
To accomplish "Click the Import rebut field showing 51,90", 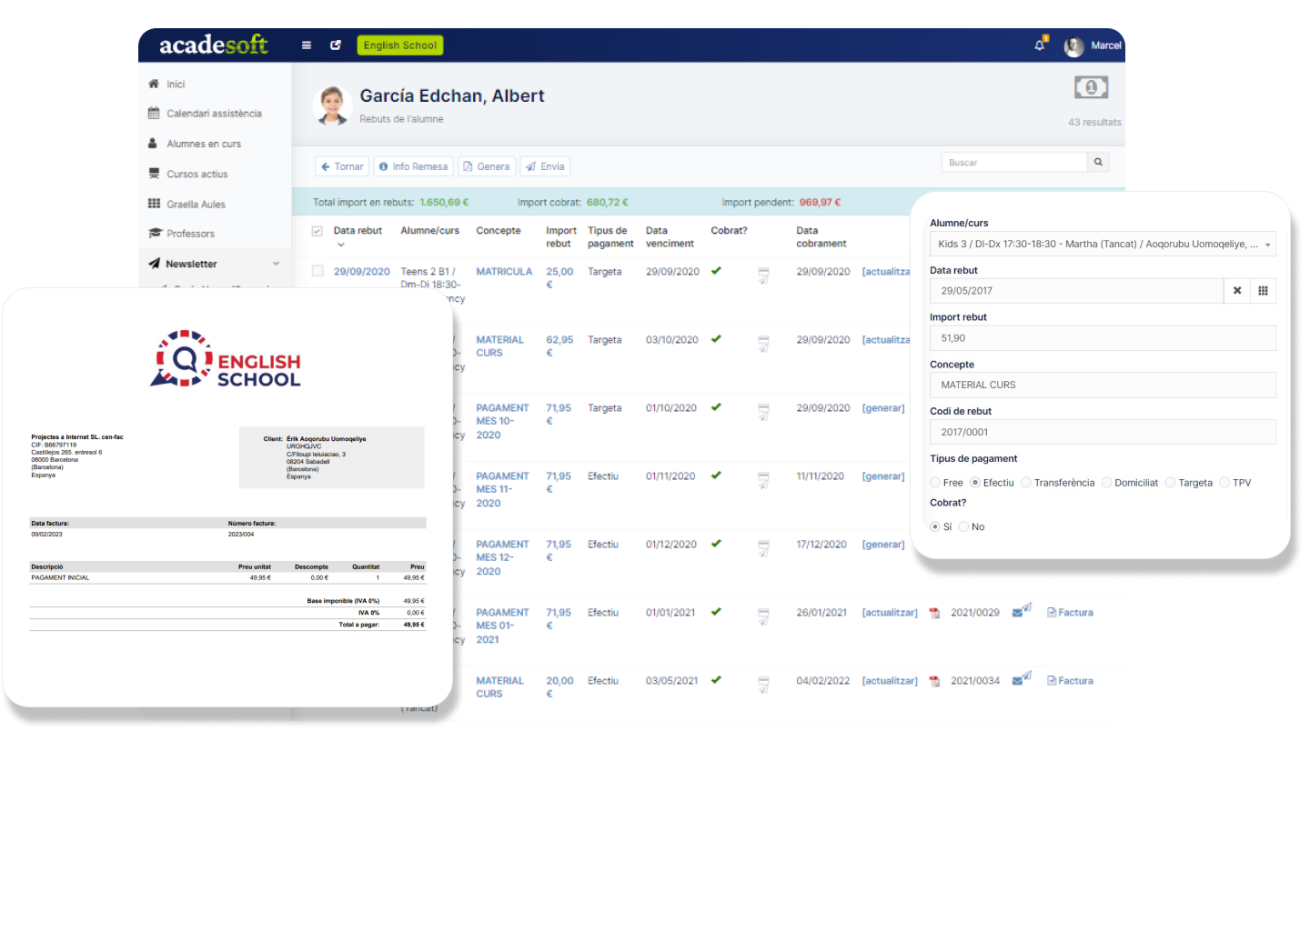I will pos(1103,338).
